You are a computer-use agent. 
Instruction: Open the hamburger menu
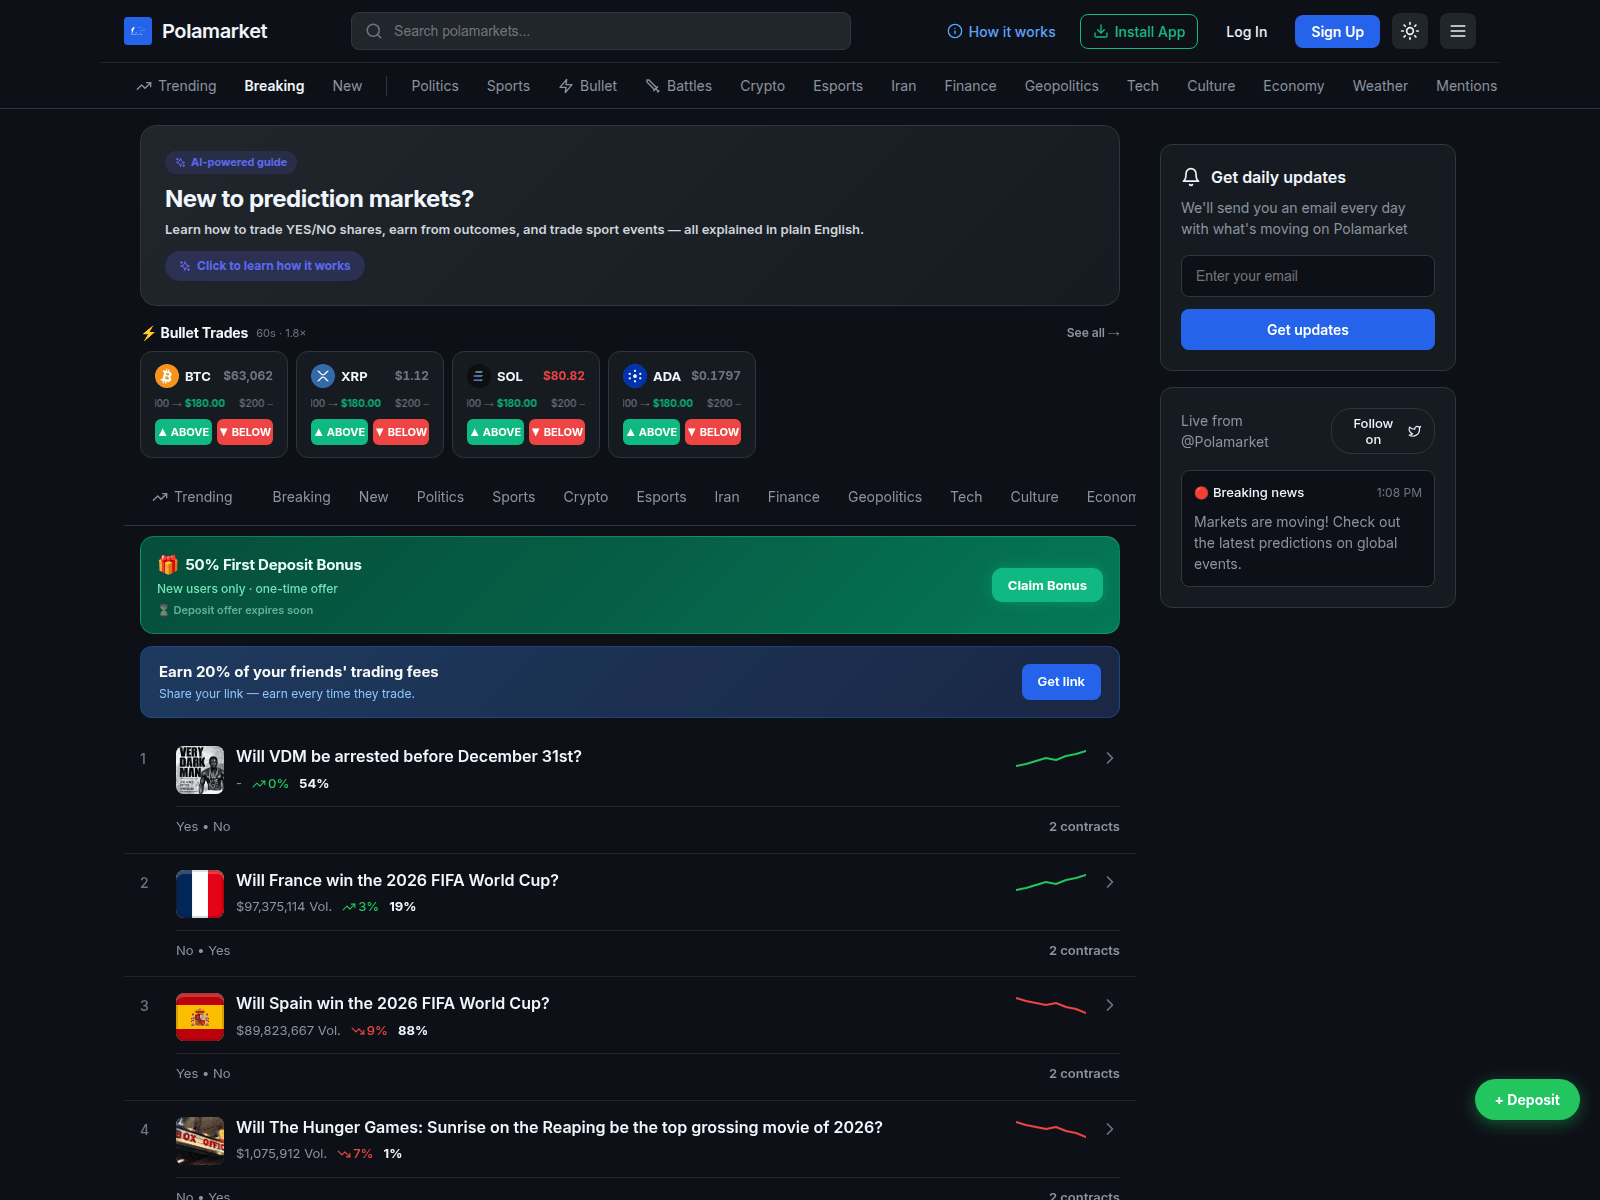point(1458,31)
